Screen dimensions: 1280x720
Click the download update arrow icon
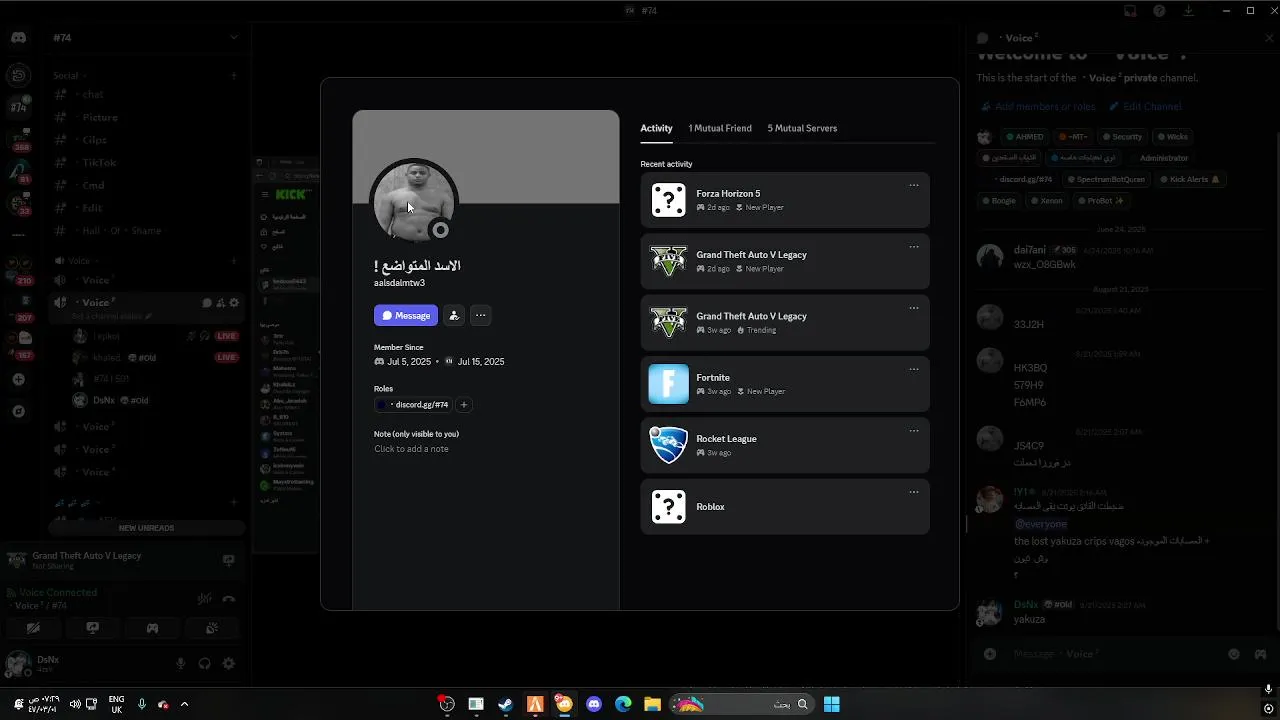point(1189,10)
